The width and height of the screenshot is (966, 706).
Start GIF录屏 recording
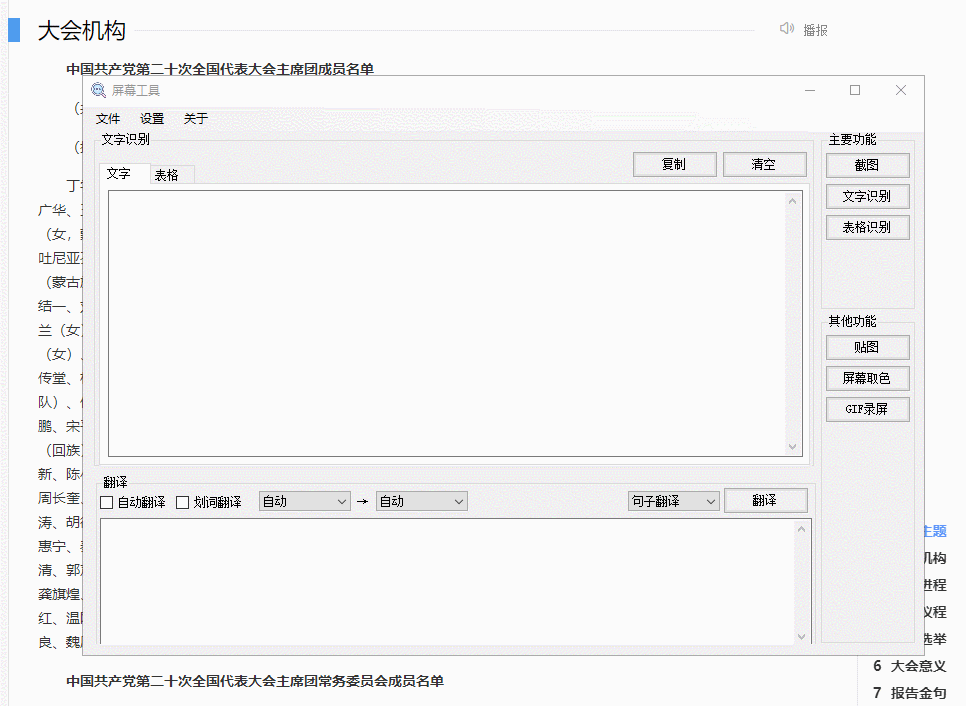tap(867, 409)
